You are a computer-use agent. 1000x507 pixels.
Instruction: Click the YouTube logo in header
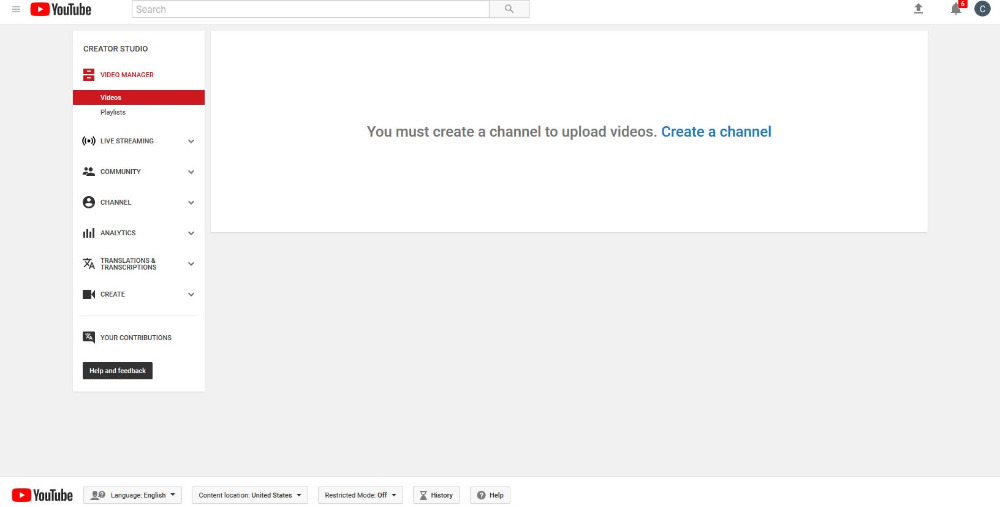pyautogui.click(x=61, y=9)
